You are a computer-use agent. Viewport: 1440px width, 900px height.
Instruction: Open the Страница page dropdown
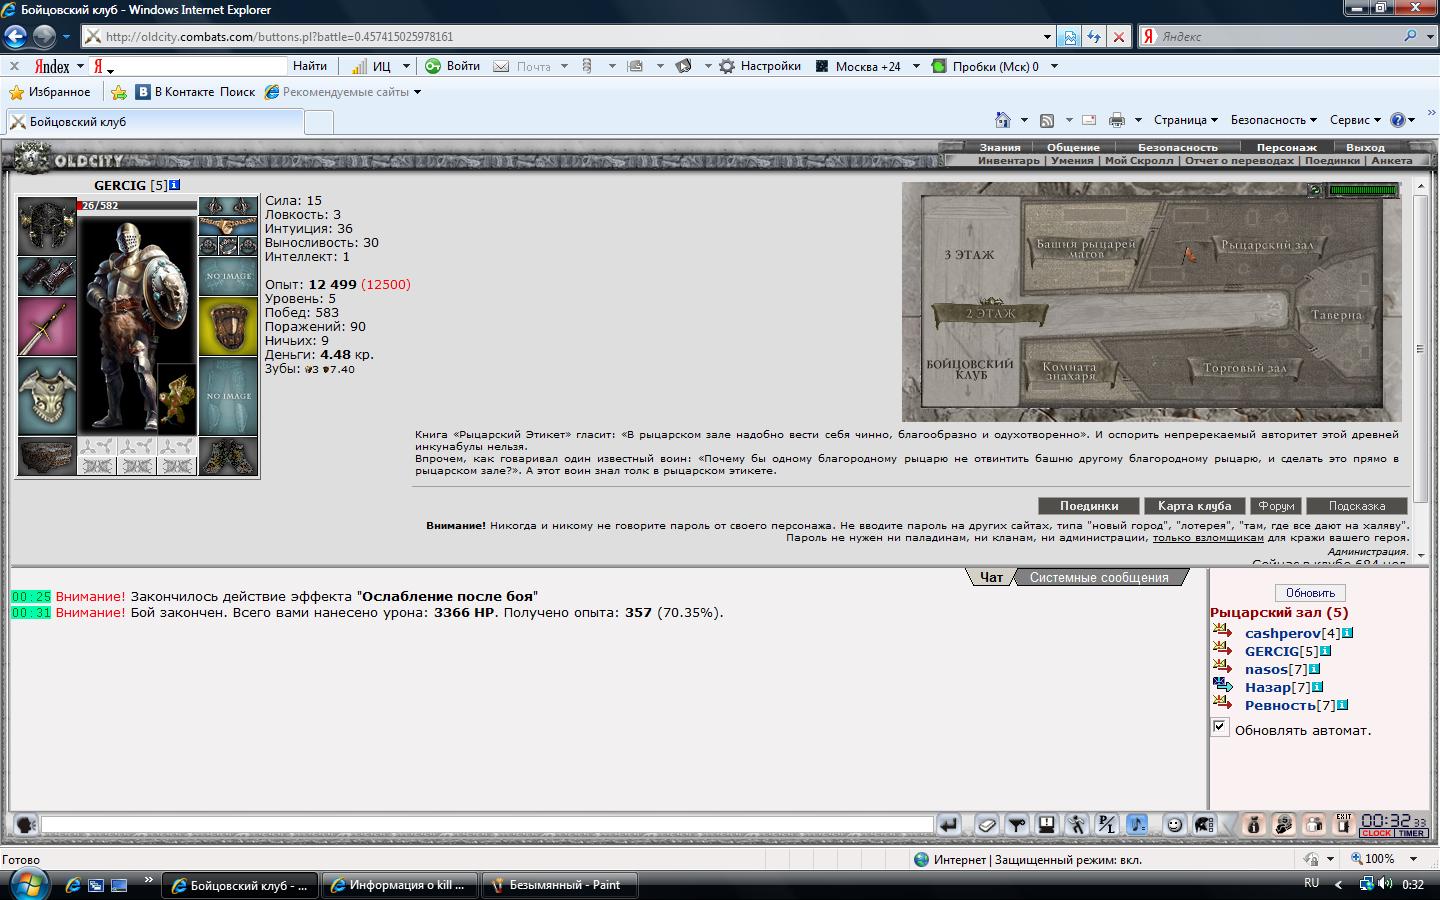1186,120
